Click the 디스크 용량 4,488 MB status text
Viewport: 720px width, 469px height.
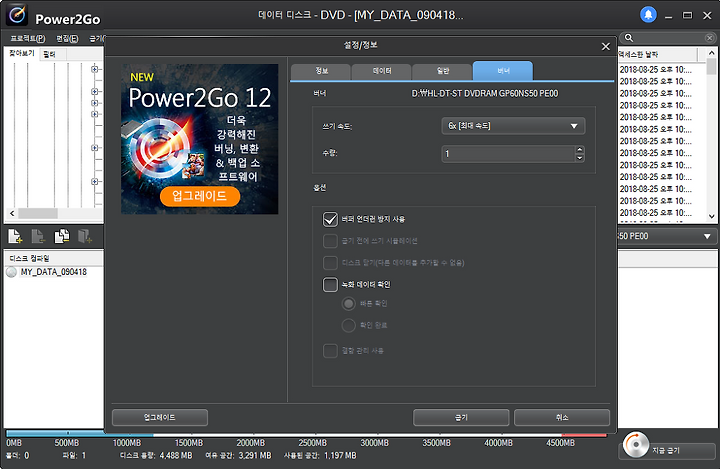(156, 456)
